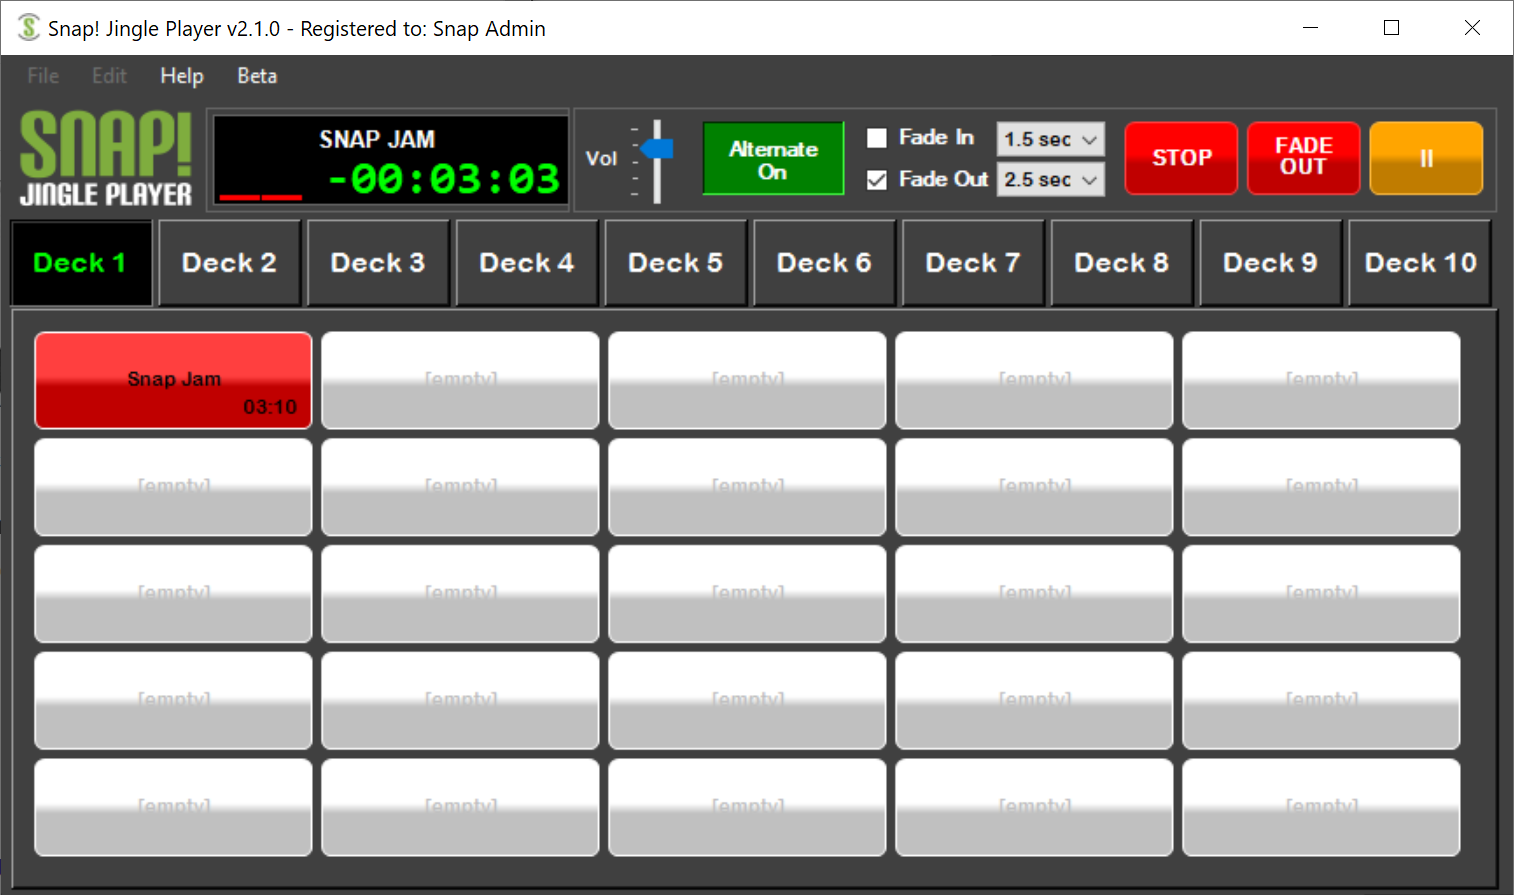Open the File menu

[43, 76]
